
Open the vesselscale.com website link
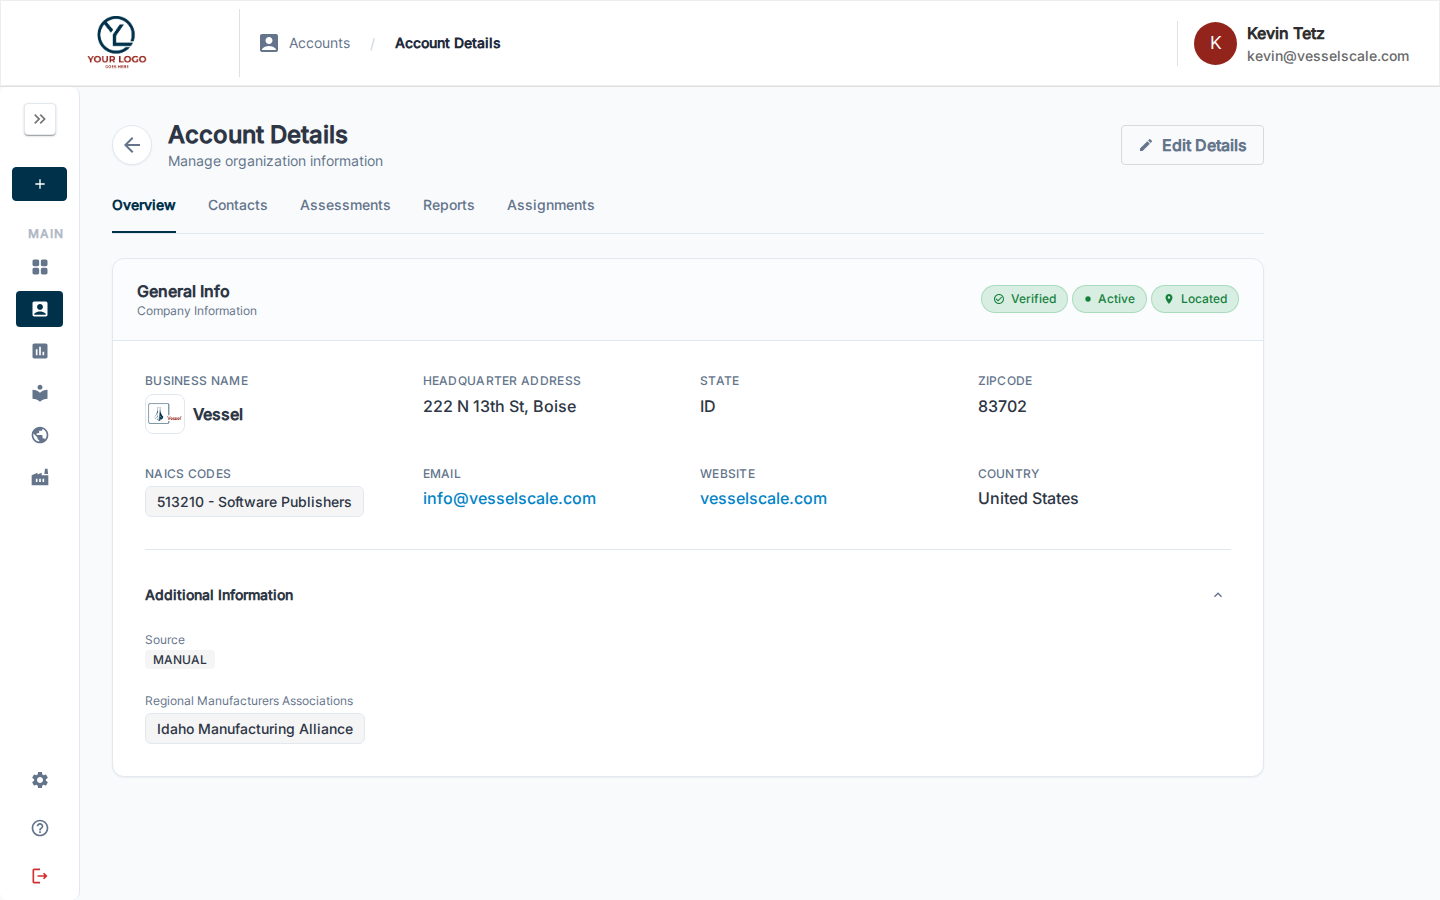[x=763, y=498]
